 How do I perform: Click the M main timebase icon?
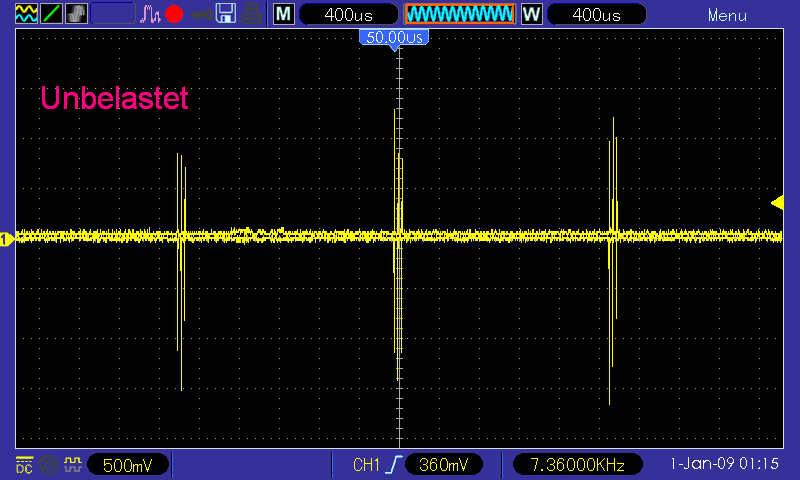click(x=284, y=14)
